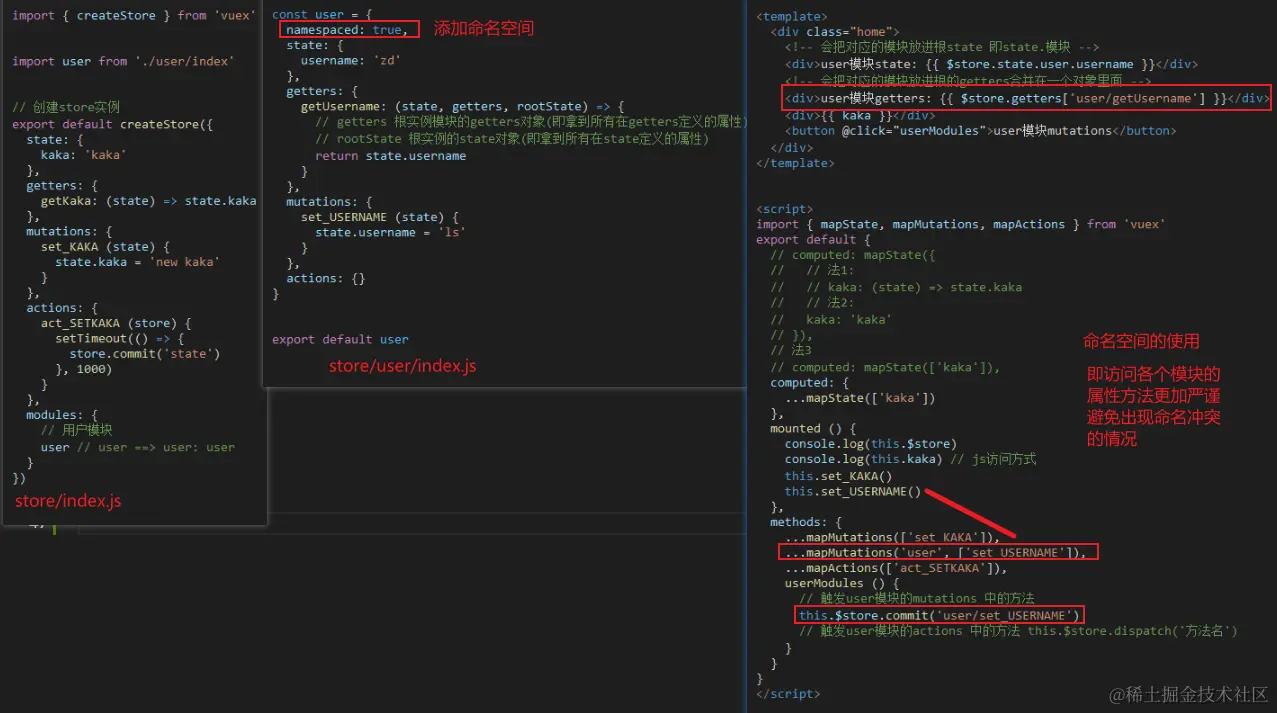Click the opening "<script>" tag
Viewport: 1277px width, 713px height.
click(785, 209)
